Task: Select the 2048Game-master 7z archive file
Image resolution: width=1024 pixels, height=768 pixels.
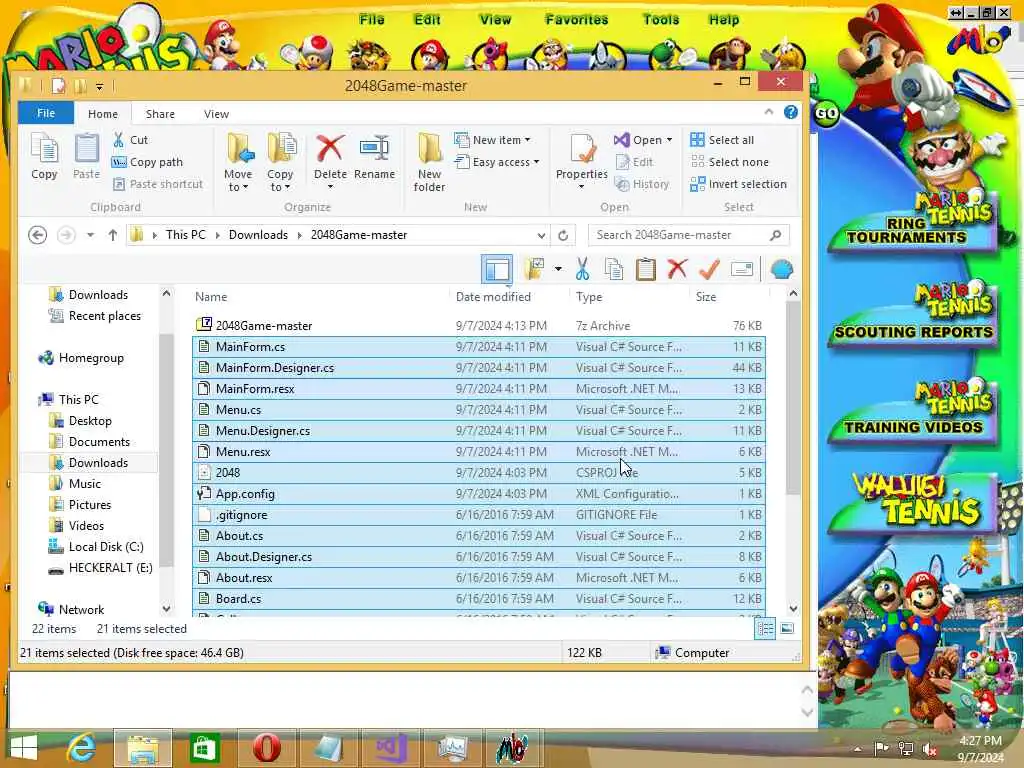Action: pos(479,325)
